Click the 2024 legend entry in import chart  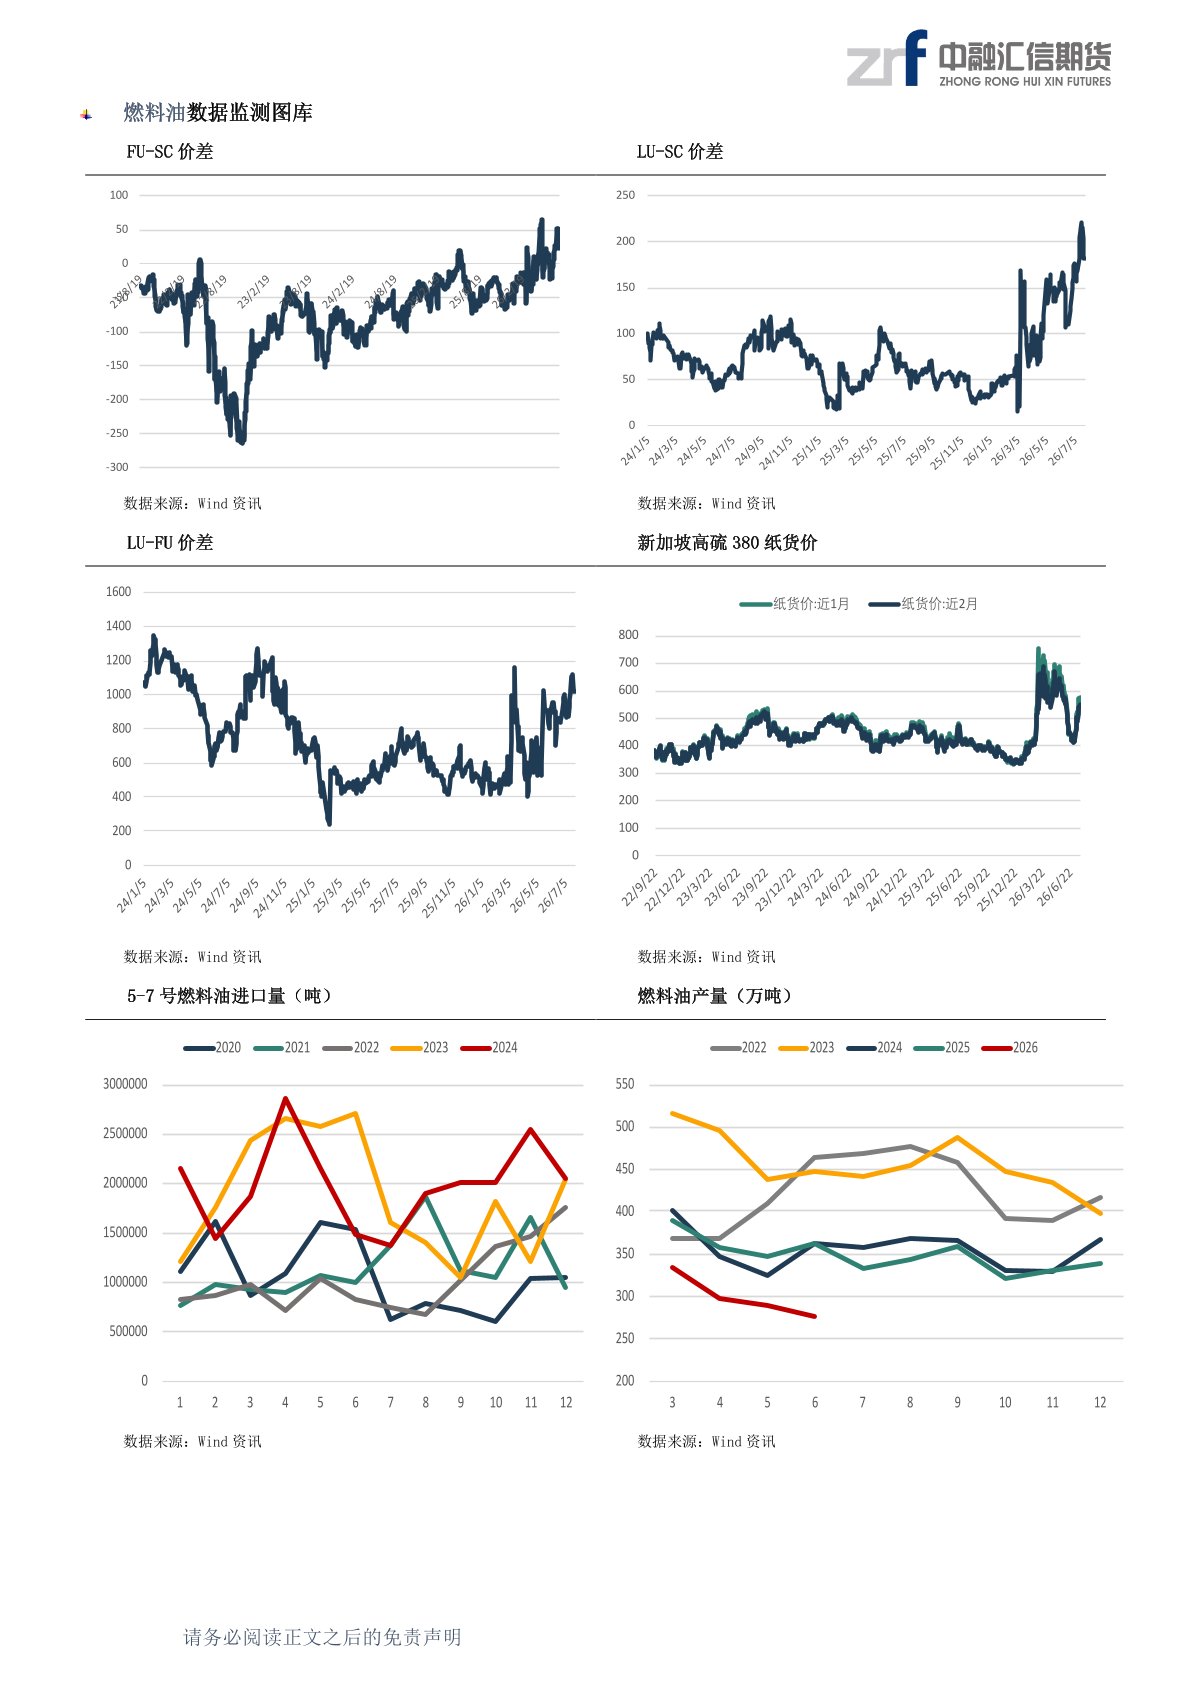[489, 1048]
